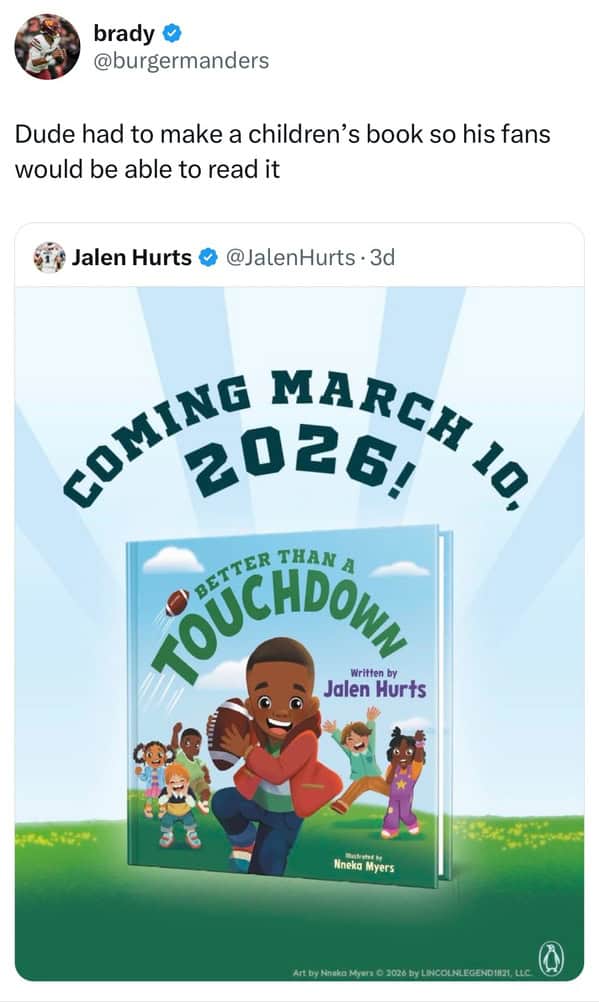Image resolution: width=599 pixels, height=1002 pixels.
Task: Click the @JalenHurts handle in quoted tweet
Action: (291, 258)
